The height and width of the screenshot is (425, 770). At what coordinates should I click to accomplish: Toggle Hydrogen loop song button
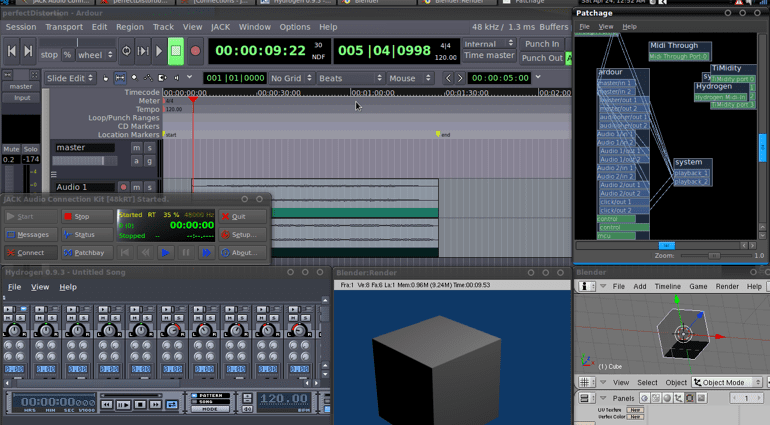tap(172, 404)
